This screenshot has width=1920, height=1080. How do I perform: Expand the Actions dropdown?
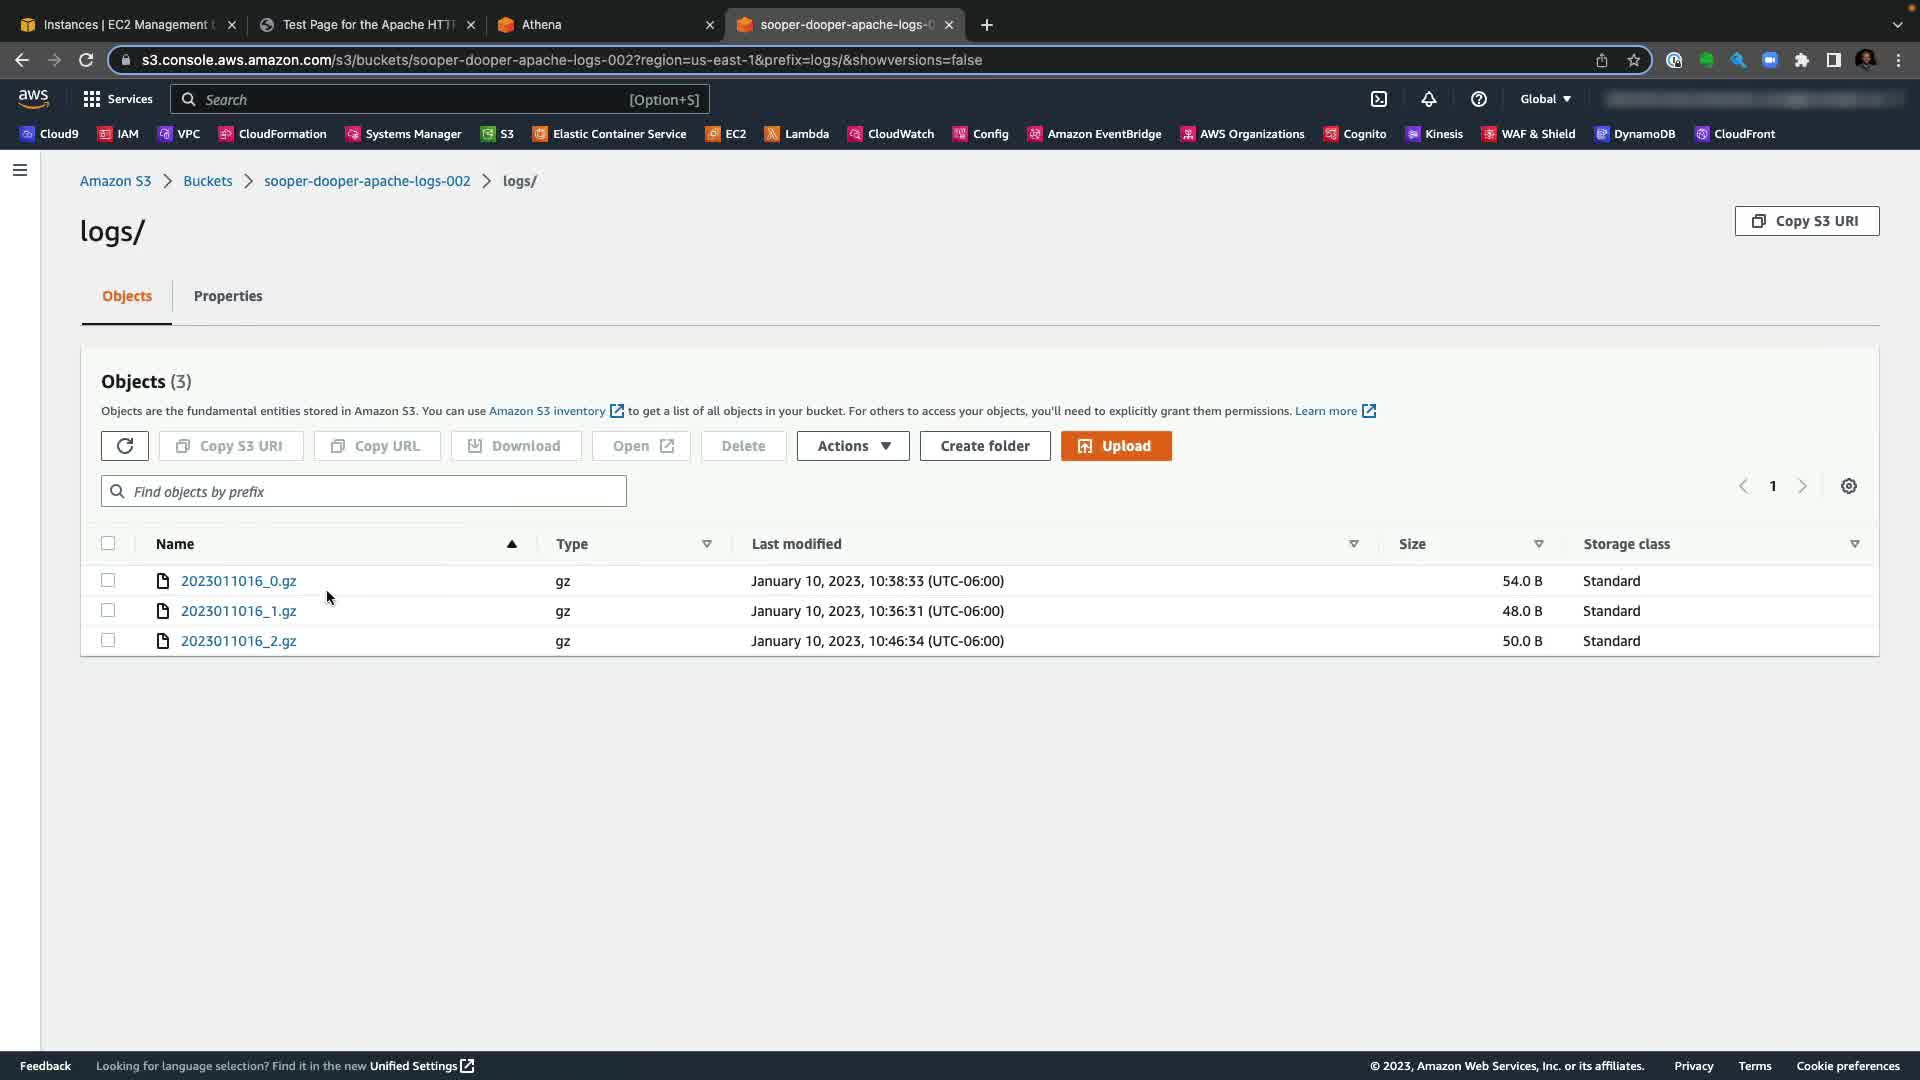pos(853,446)
